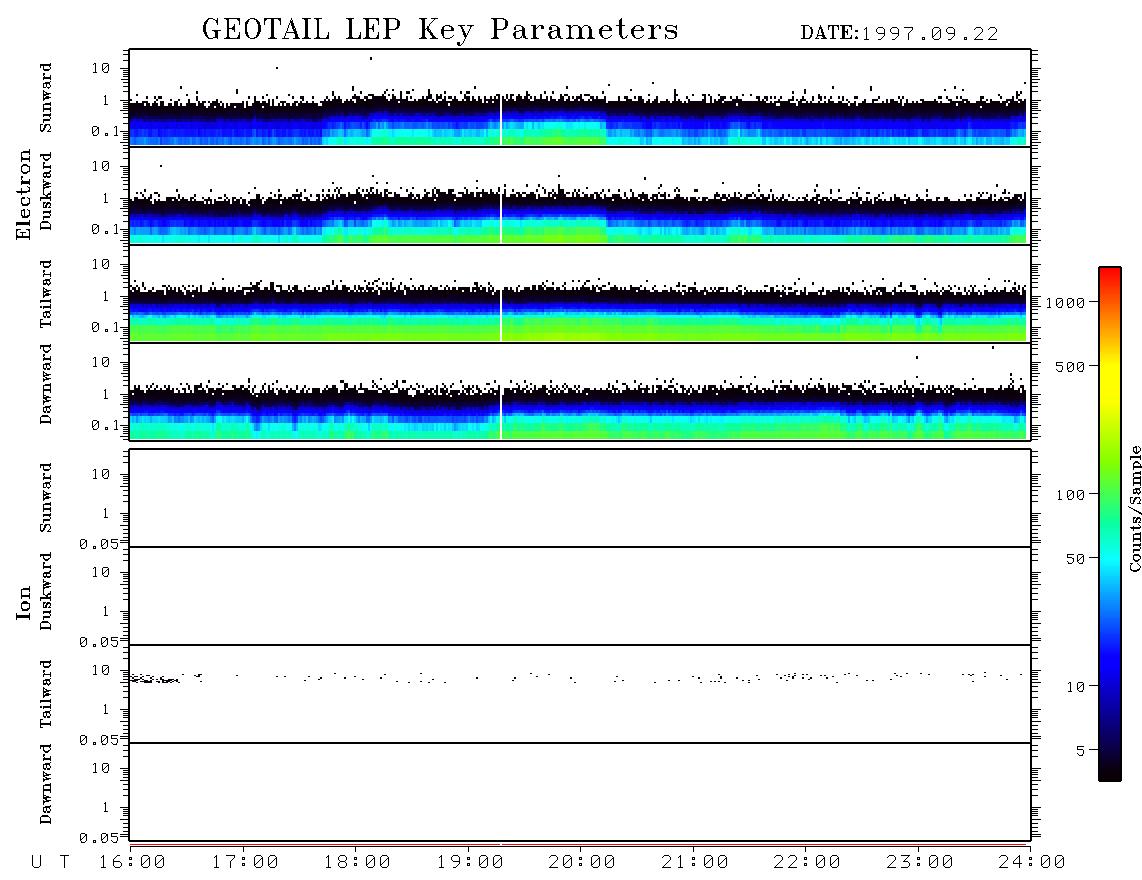Click the black bottom of the color bar
Viewport: 1142px width, 880px height.
(1110, 769)
